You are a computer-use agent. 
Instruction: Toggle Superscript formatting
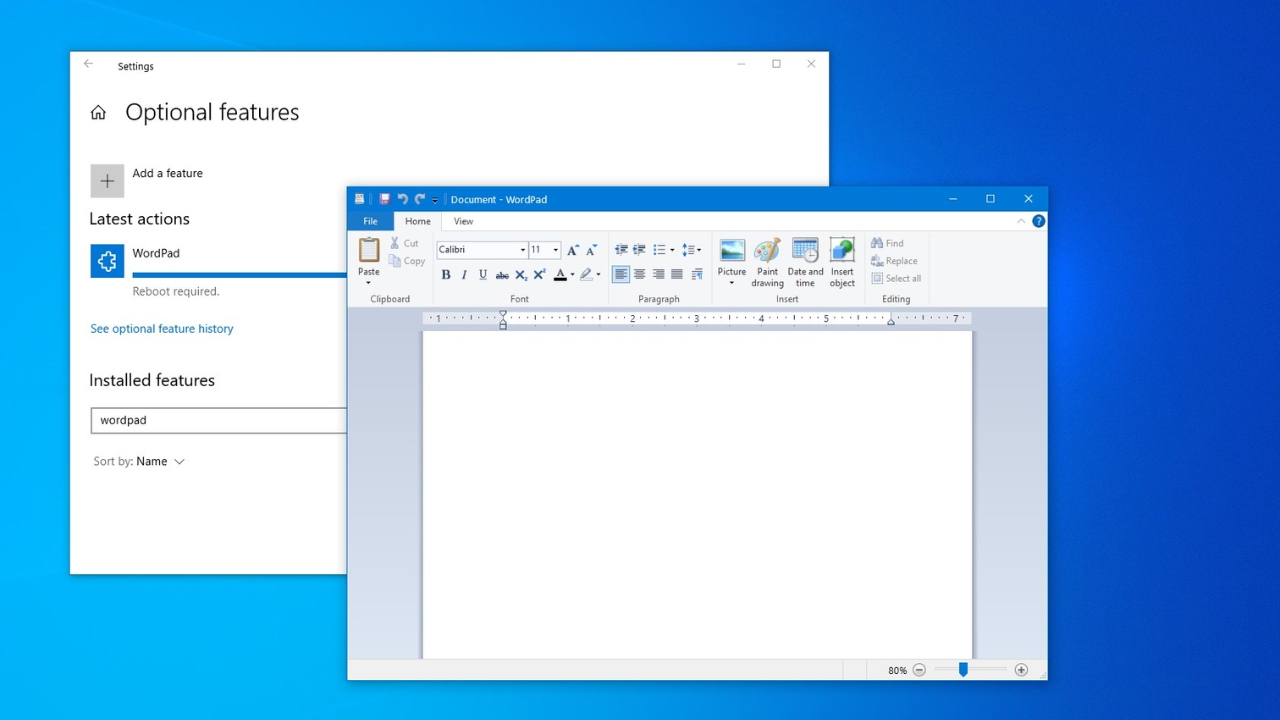(x=539, y=275)
